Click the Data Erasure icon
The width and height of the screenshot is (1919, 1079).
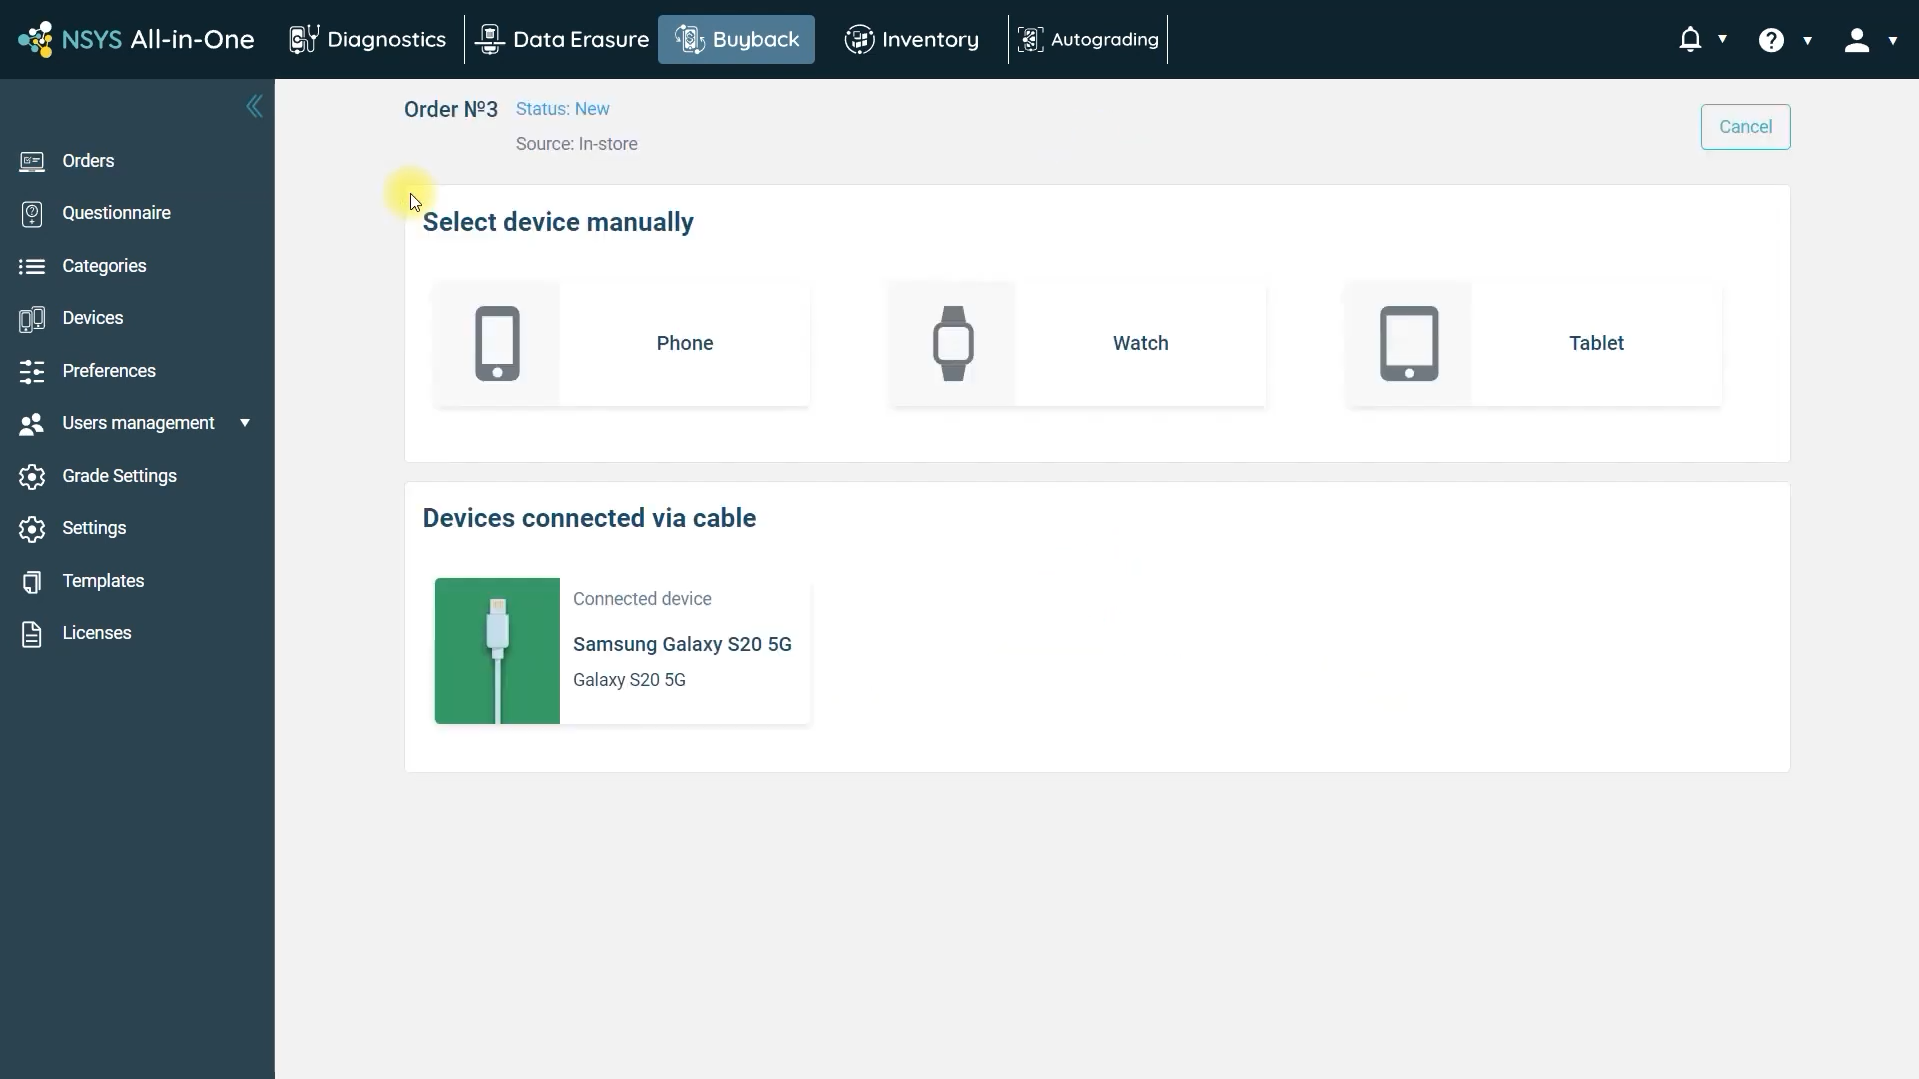[x=490, y=39]
